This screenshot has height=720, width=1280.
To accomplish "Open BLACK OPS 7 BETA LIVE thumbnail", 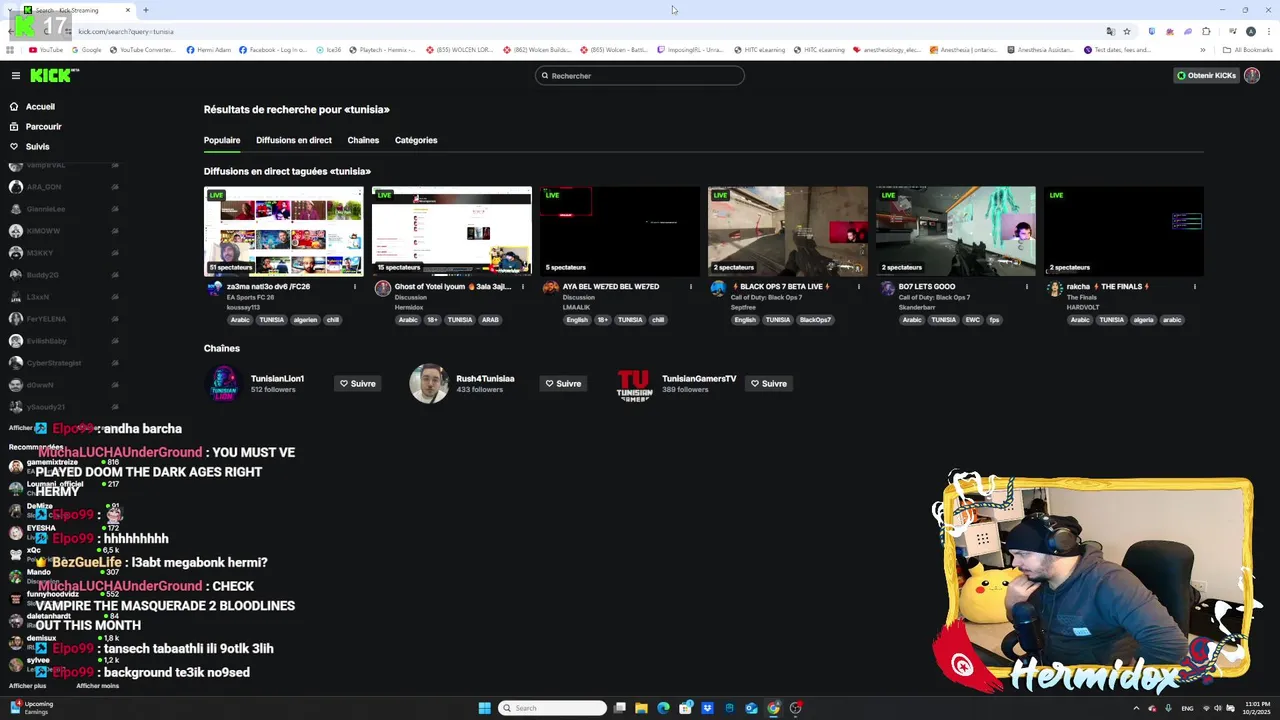I will tap(788, 231).
